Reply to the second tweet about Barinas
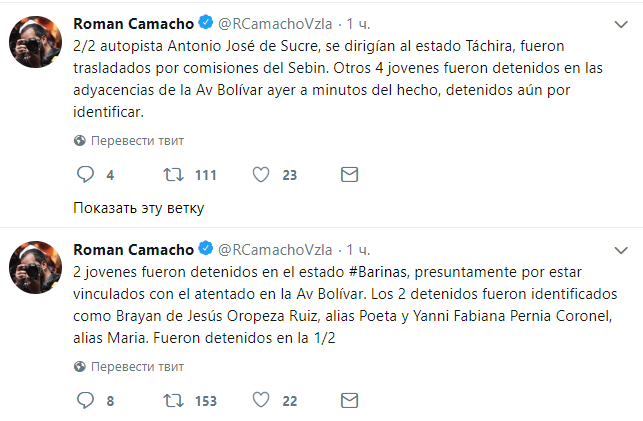The width and height of the screenshot is (643, 421). [x=84, y=401]
